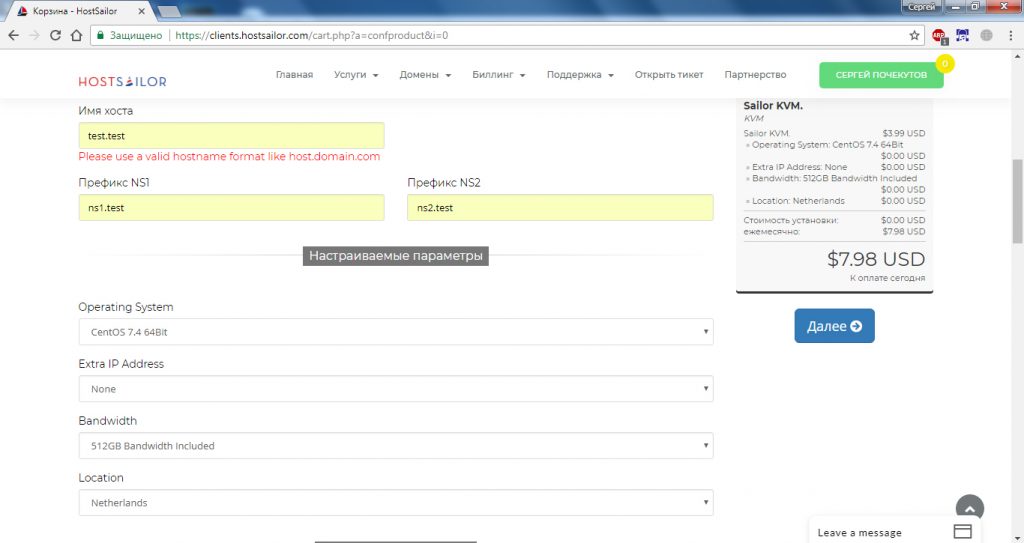
Task: Click the Имя хоста input field
Action: [231, 136]
